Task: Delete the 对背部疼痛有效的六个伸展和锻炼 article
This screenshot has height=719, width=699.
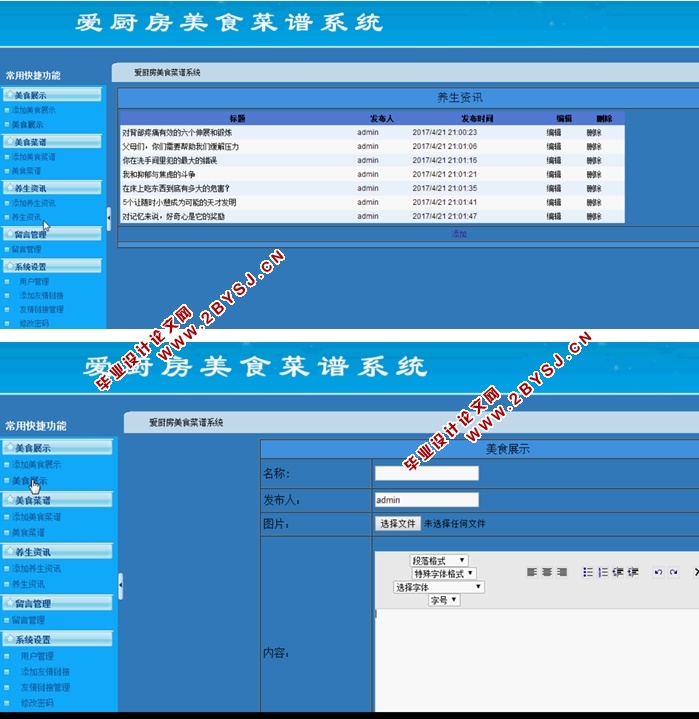Action: point(594,133)
